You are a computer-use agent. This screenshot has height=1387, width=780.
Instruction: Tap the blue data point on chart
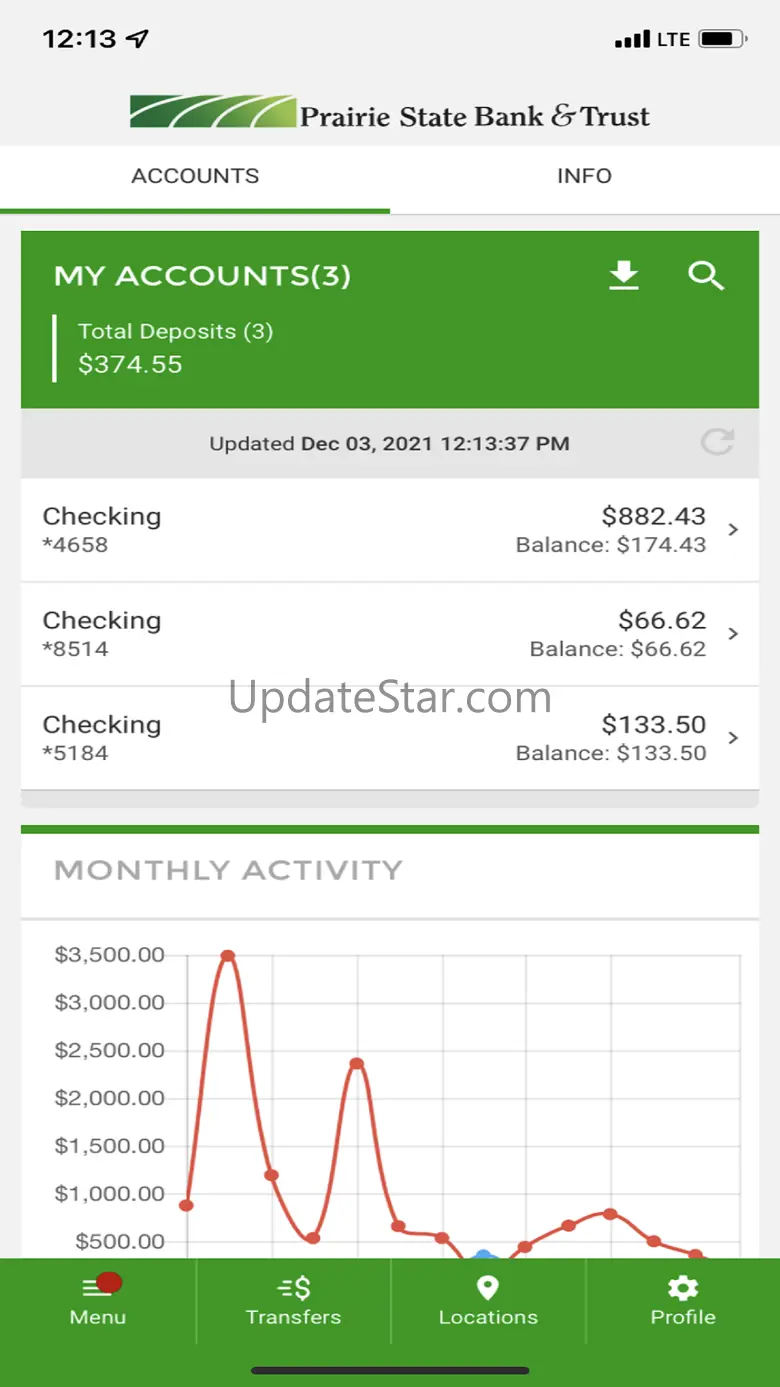(484, 1256)
